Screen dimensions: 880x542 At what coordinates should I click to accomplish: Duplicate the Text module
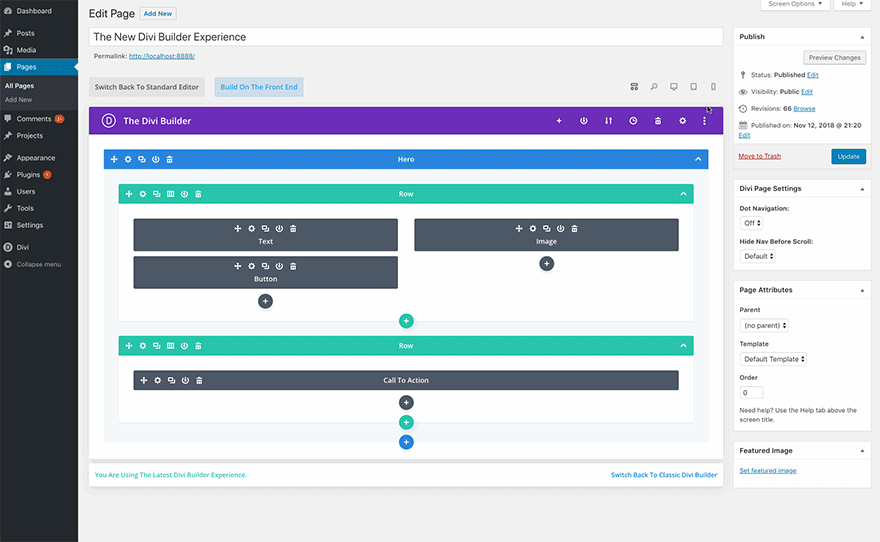pos(265,229)
